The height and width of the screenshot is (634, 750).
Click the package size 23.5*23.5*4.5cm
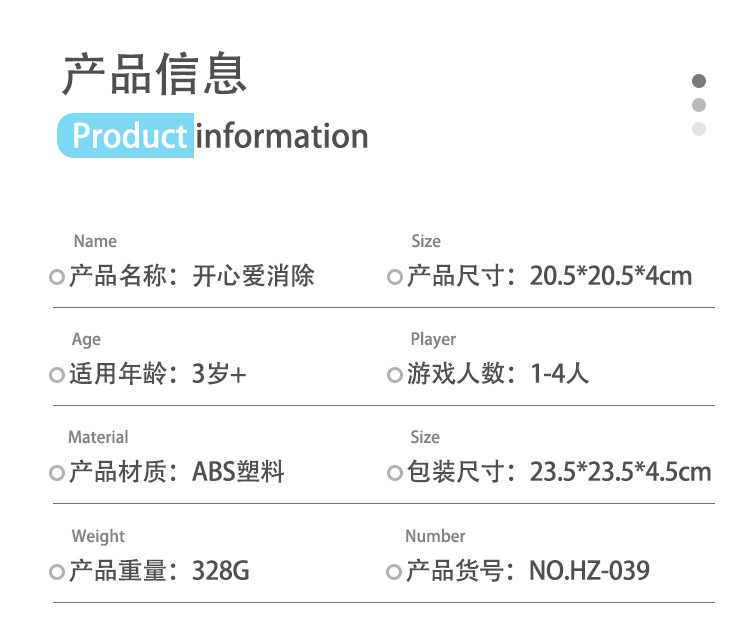tap(620, 472)
